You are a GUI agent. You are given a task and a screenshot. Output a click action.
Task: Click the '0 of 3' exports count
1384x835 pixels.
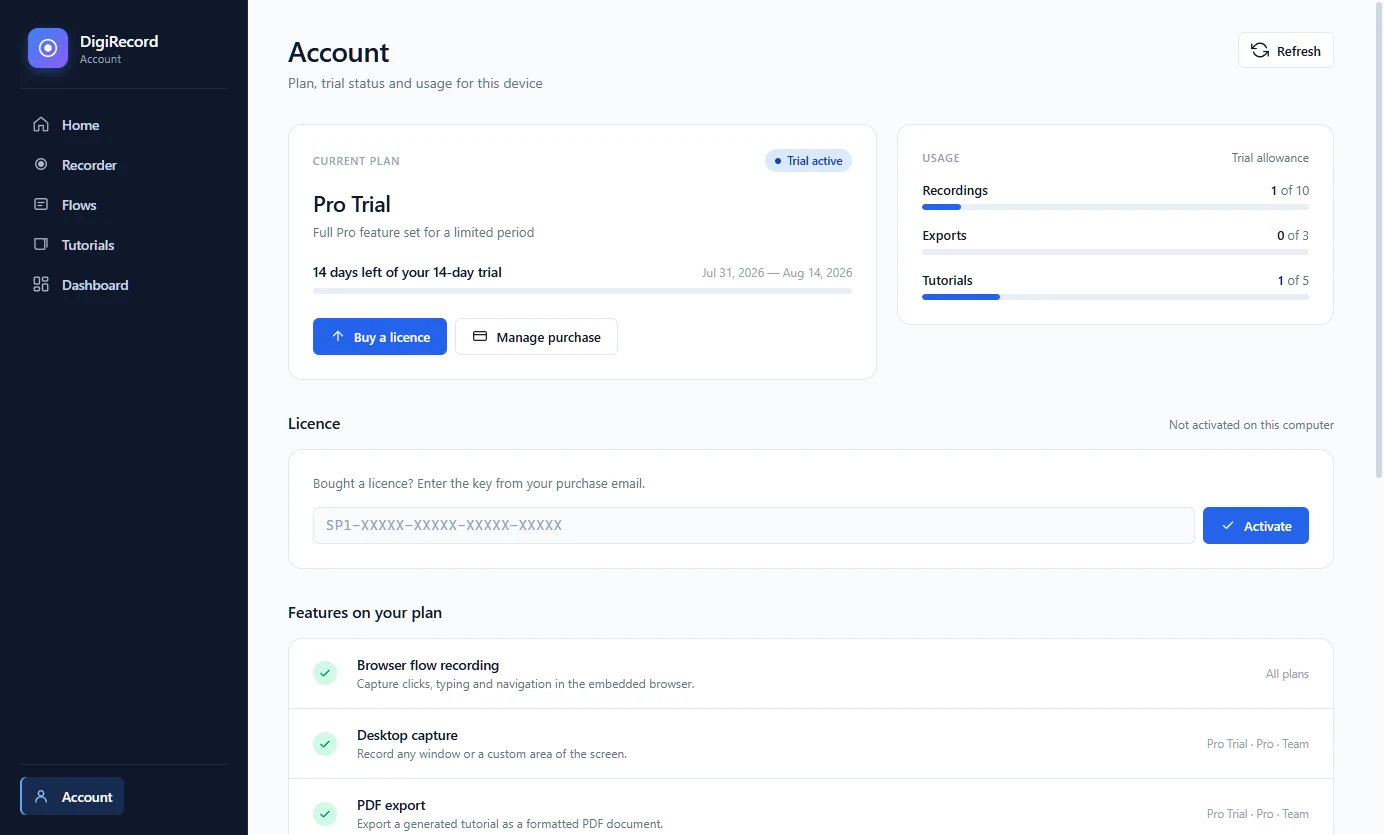coord(1293,235)
